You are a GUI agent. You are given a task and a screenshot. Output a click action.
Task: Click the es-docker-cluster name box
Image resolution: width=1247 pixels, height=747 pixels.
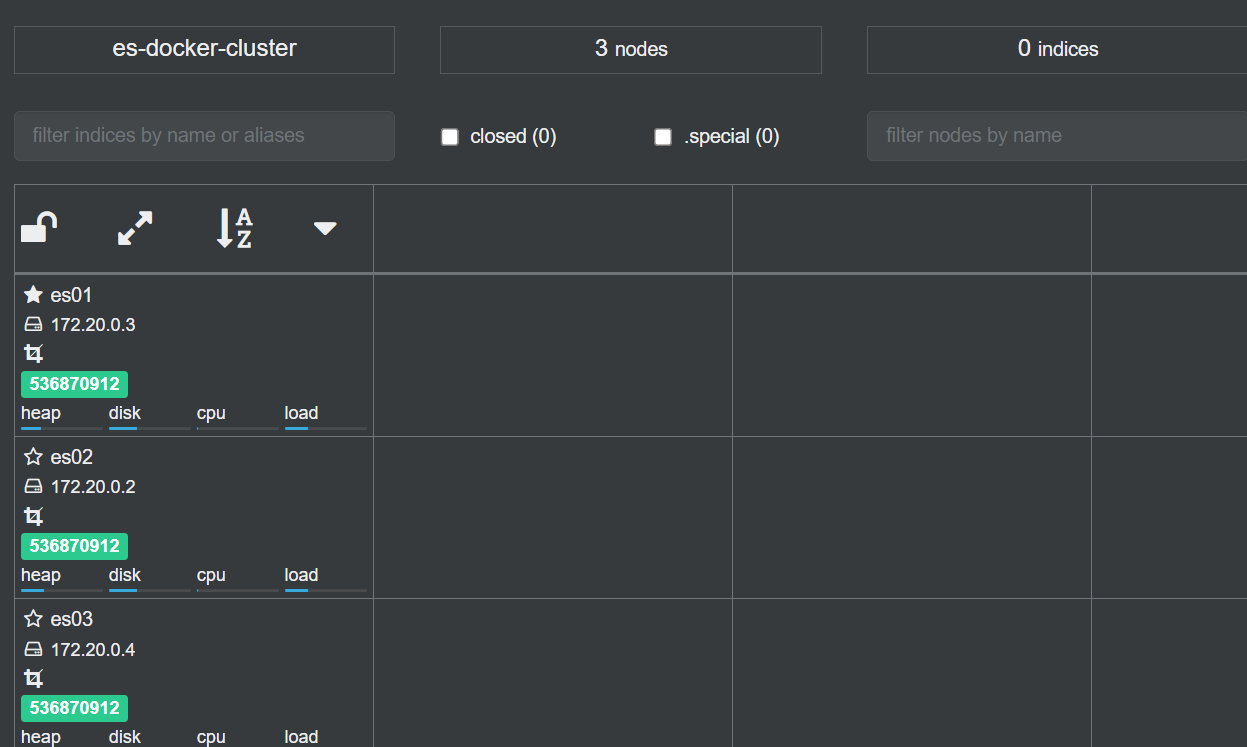coord(204,49)
